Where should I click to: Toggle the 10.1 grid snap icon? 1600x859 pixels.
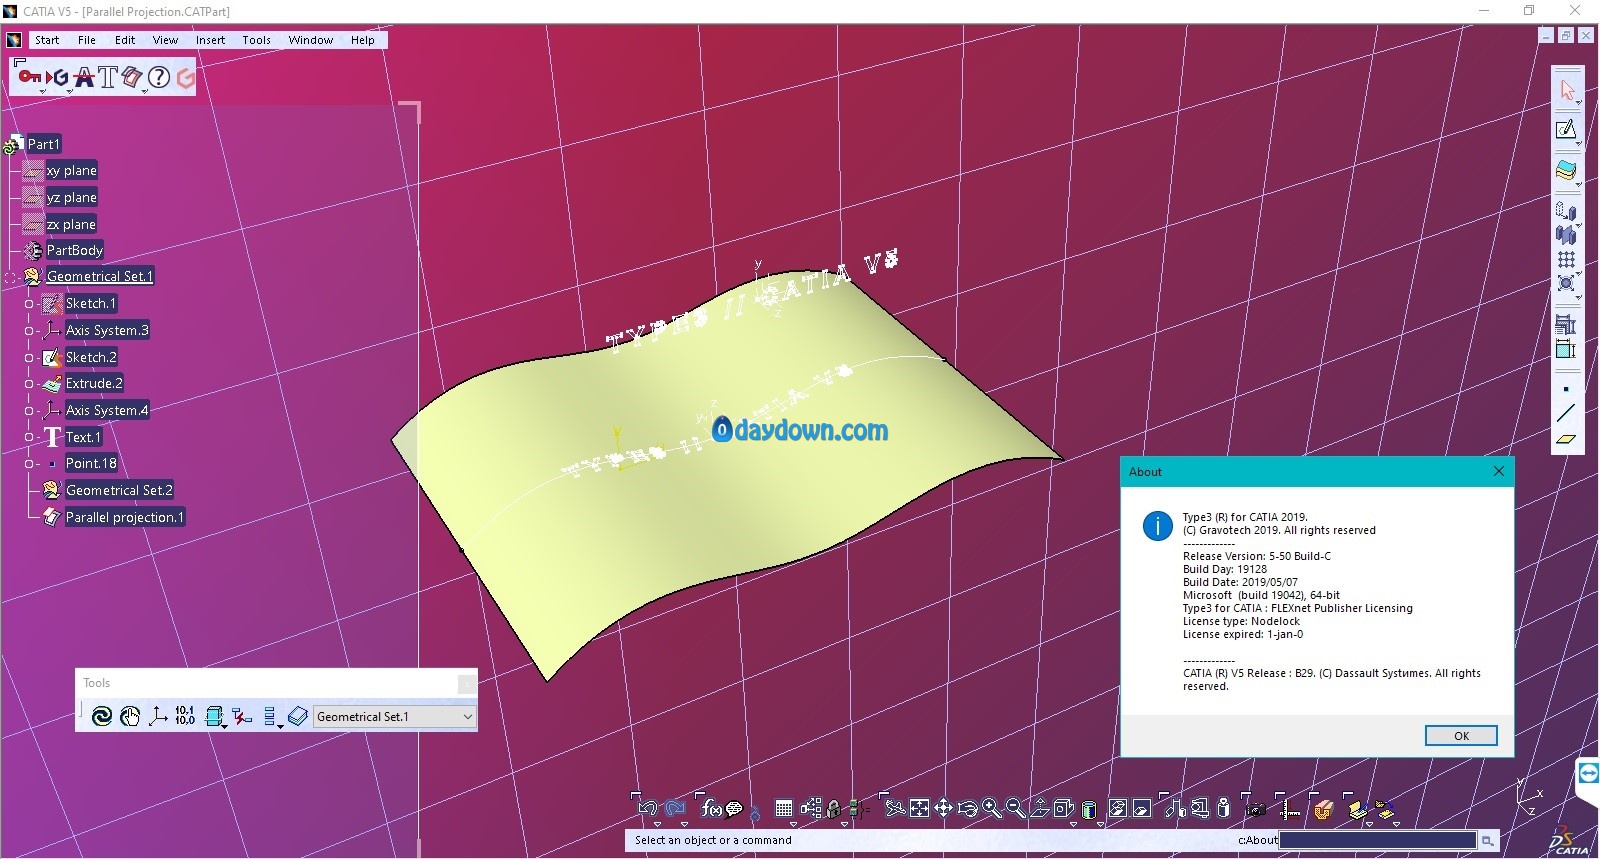click(x=185, y=716)
